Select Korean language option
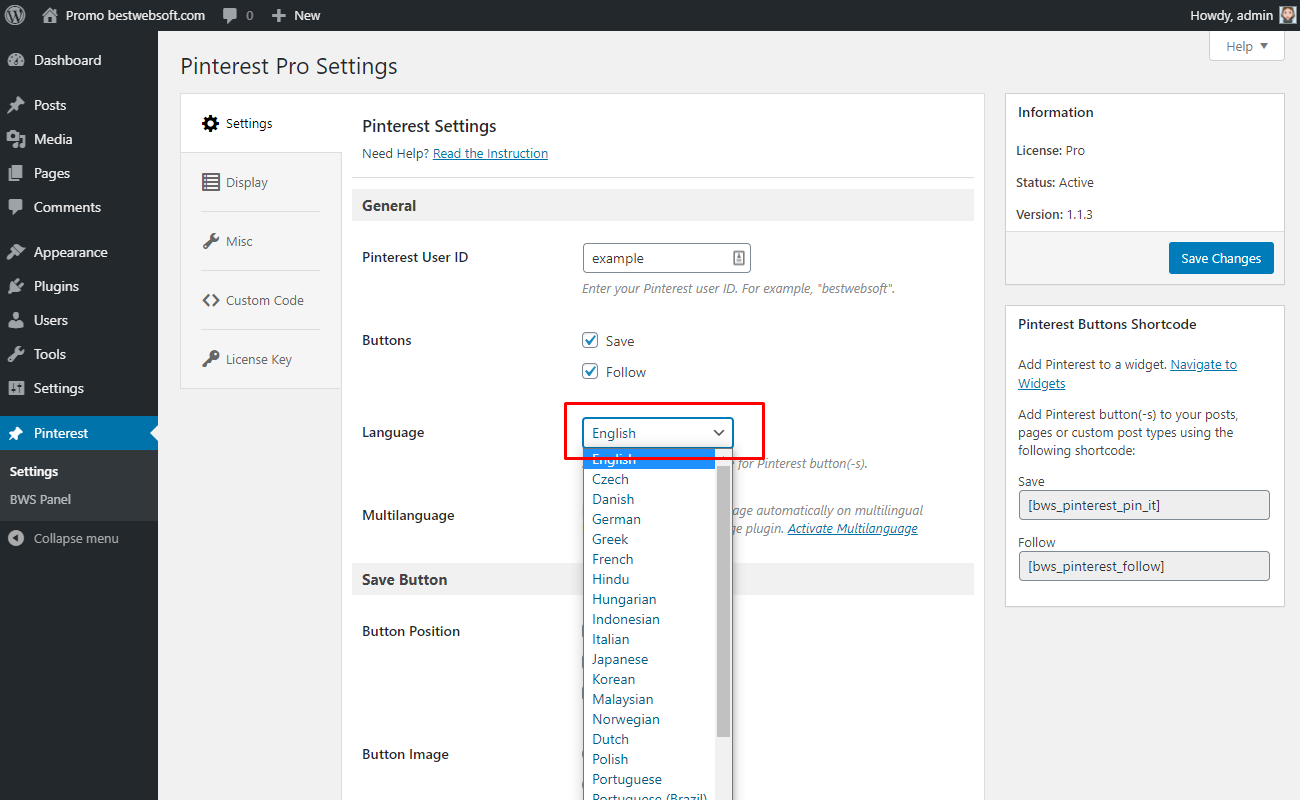1300x800 pixels. 650,679
